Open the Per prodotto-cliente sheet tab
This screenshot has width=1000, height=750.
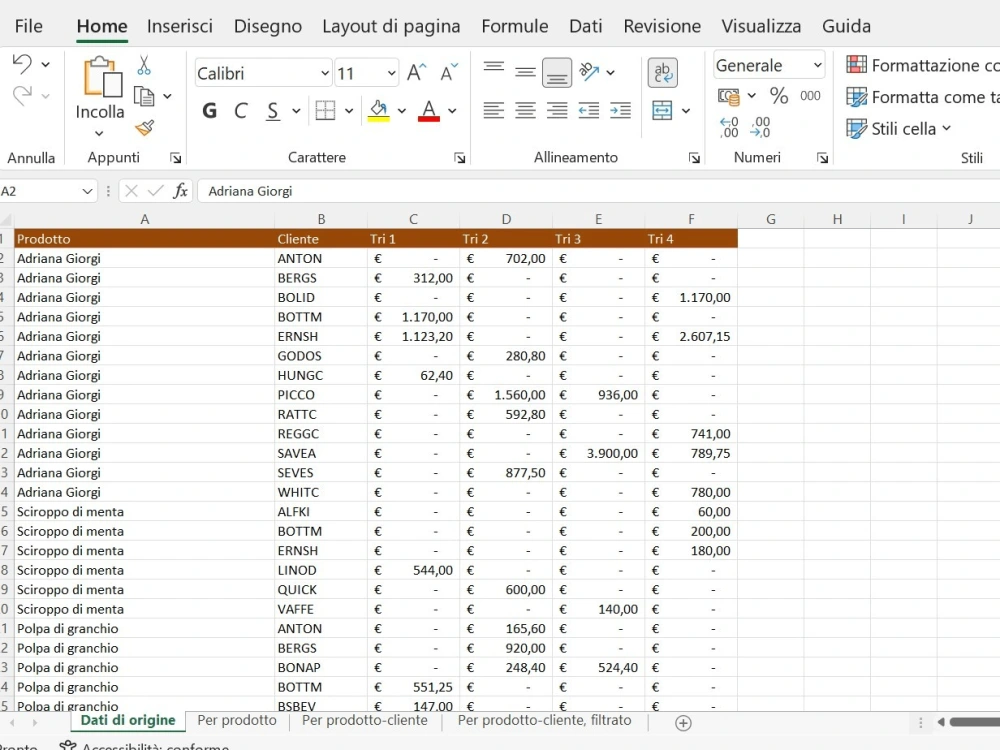[365, 720]
